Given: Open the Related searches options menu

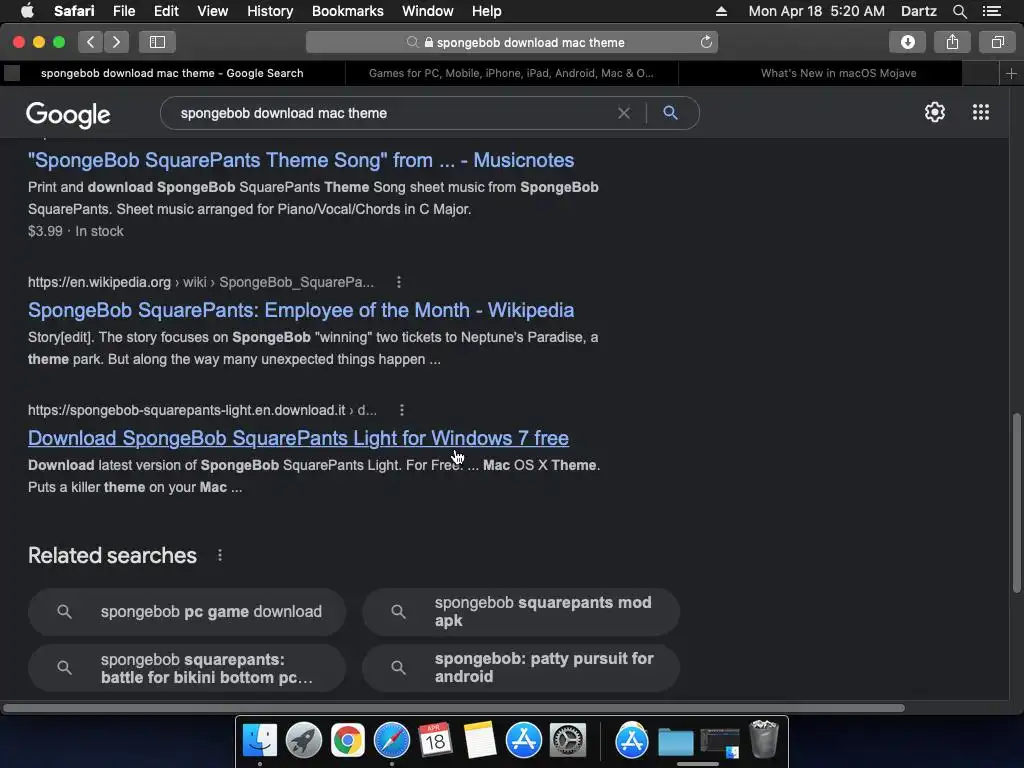Looking at the screenshot, I should pyautogui.click(x=220, y=555).
